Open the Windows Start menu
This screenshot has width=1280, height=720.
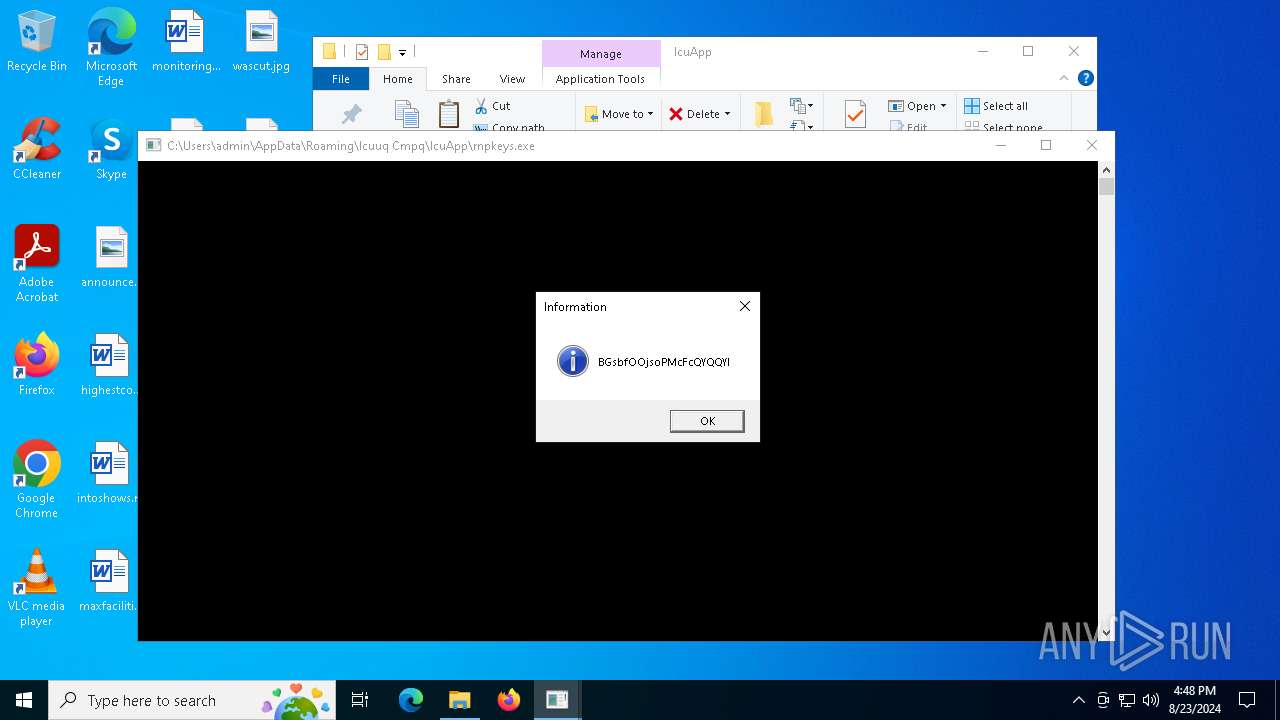[x=24, y=700]
